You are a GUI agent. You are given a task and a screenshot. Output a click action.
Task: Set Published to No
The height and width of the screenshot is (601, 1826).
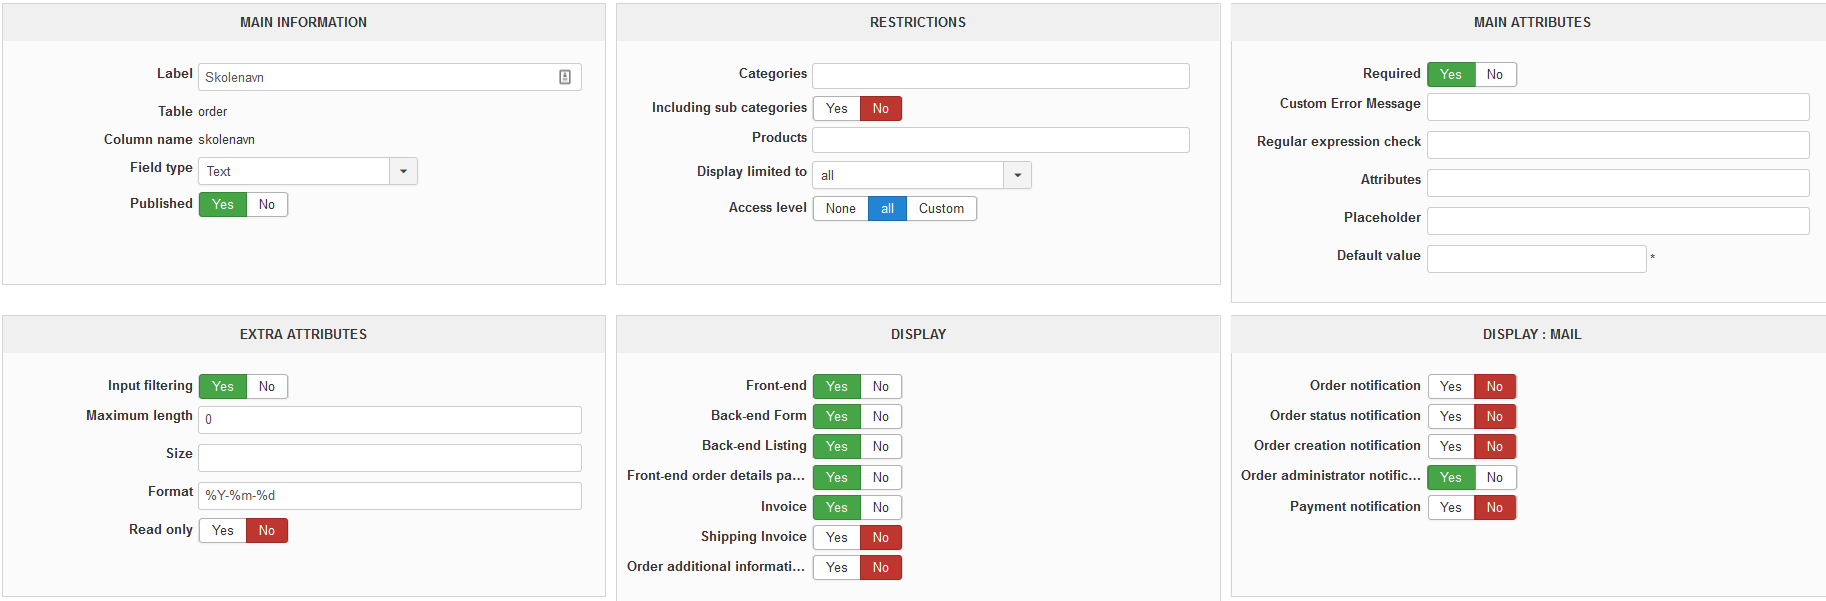(267, 205)
